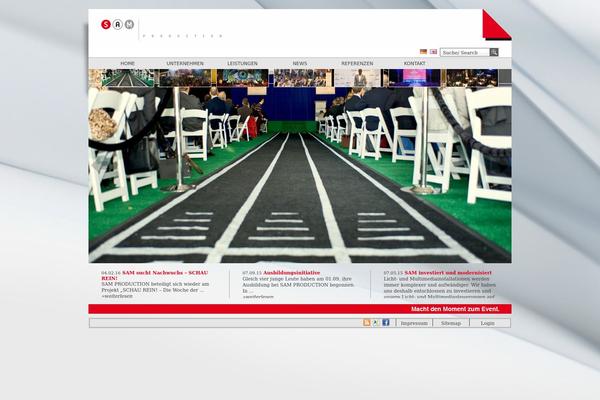600x400 pixels.
Task: Select the dark banquet hall thumbnail
Action: click(x=472, y=78)
